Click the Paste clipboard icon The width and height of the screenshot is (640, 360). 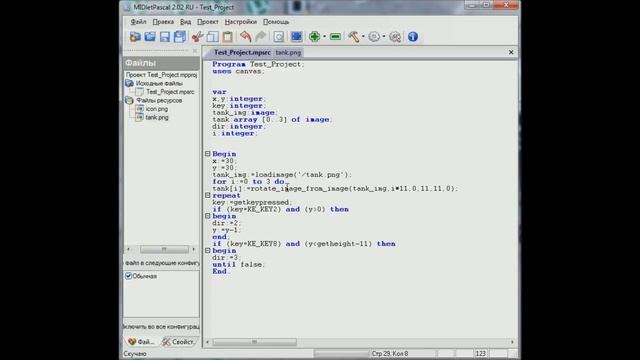tap(227, 37)
